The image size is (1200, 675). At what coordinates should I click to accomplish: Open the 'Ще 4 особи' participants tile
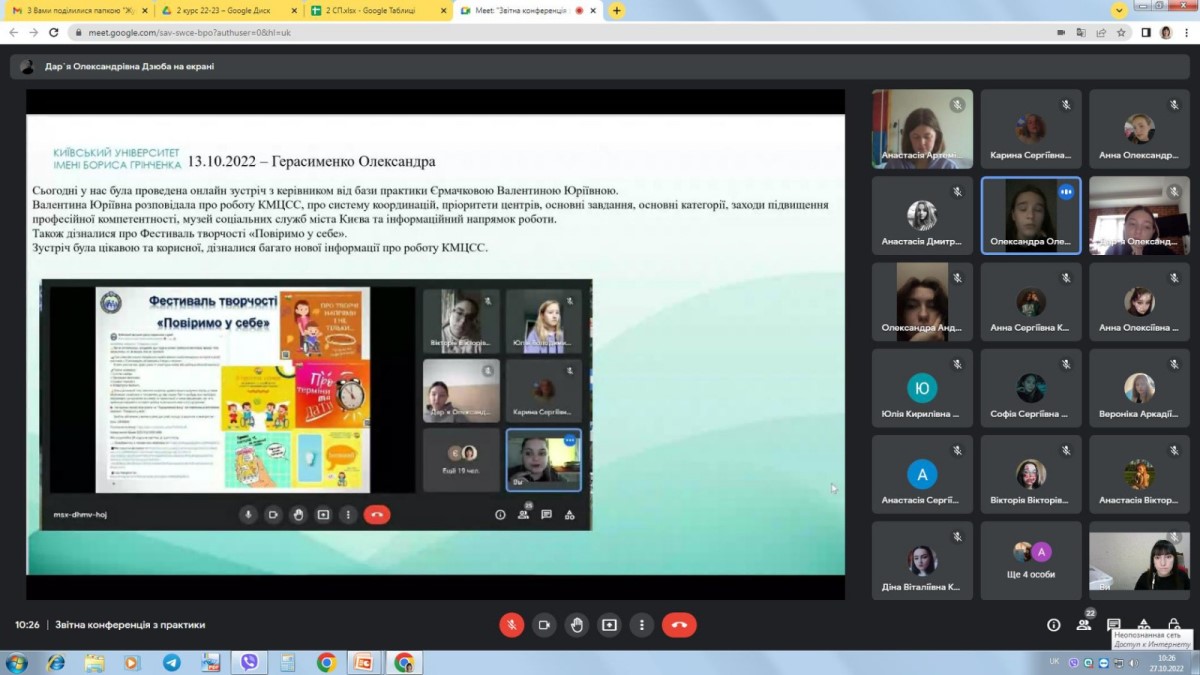[1031, 561]
